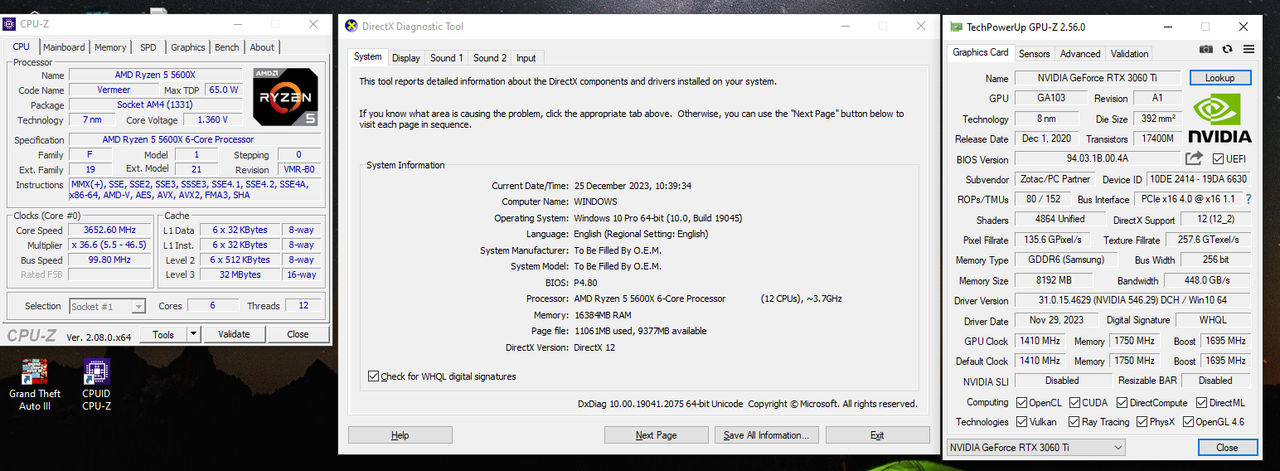Click Save All Information button
1280x471 pixels.
tap(766, 435)
